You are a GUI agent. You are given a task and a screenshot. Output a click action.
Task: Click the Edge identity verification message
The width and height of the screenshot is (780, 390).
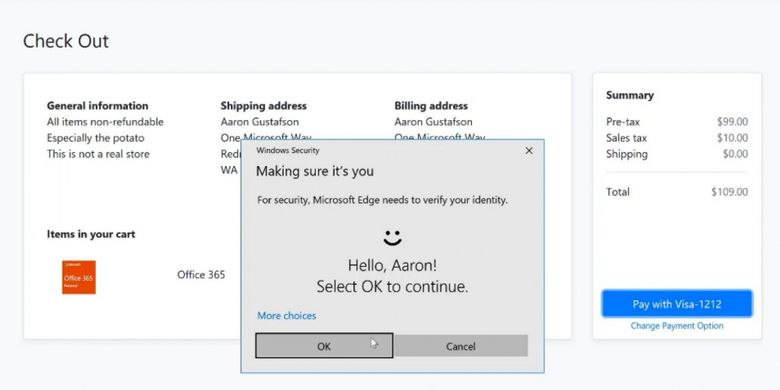pyautogui.click(x=383, y=200)
